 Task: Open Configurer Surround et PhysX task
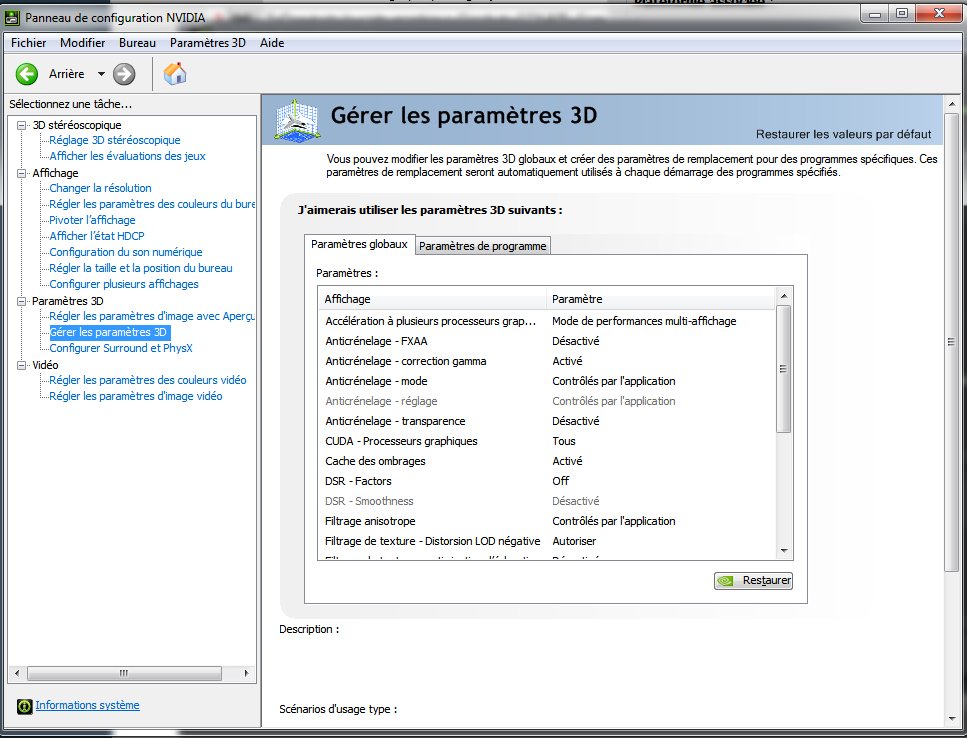(x=121, y=348)
